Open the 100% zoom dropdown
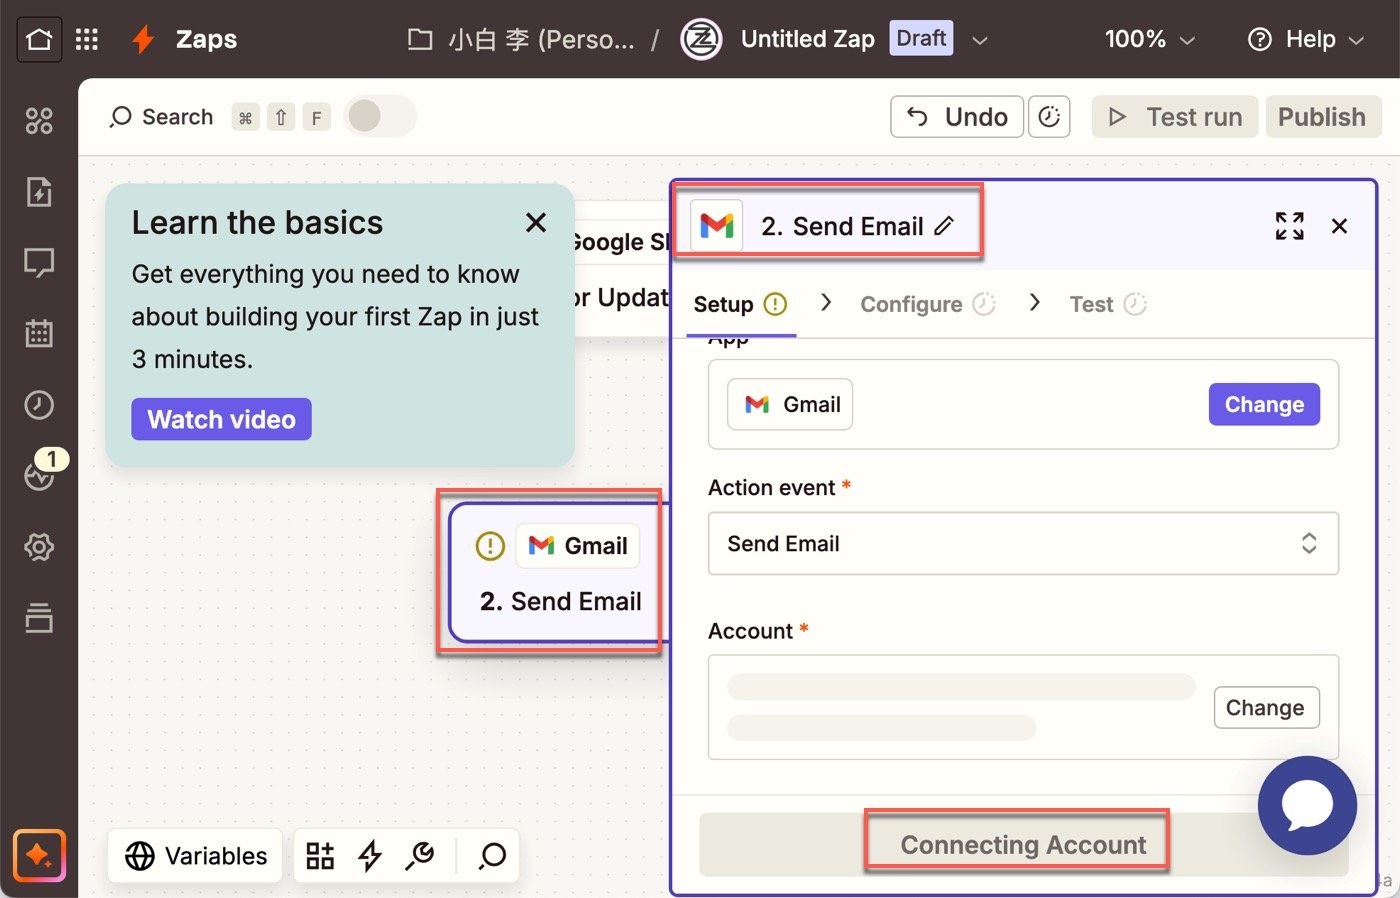 1150,39
